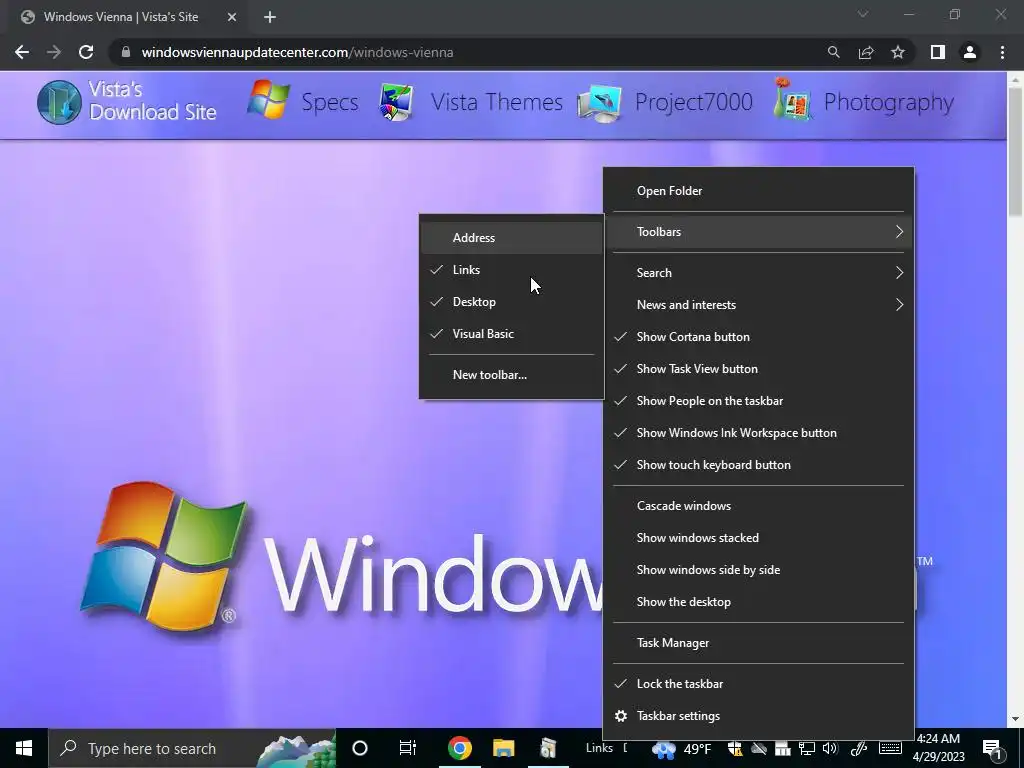This screenshot has width=1024, height=768.
Task: Click the Cortana circle on taskbar
Action: click(360, 748)
